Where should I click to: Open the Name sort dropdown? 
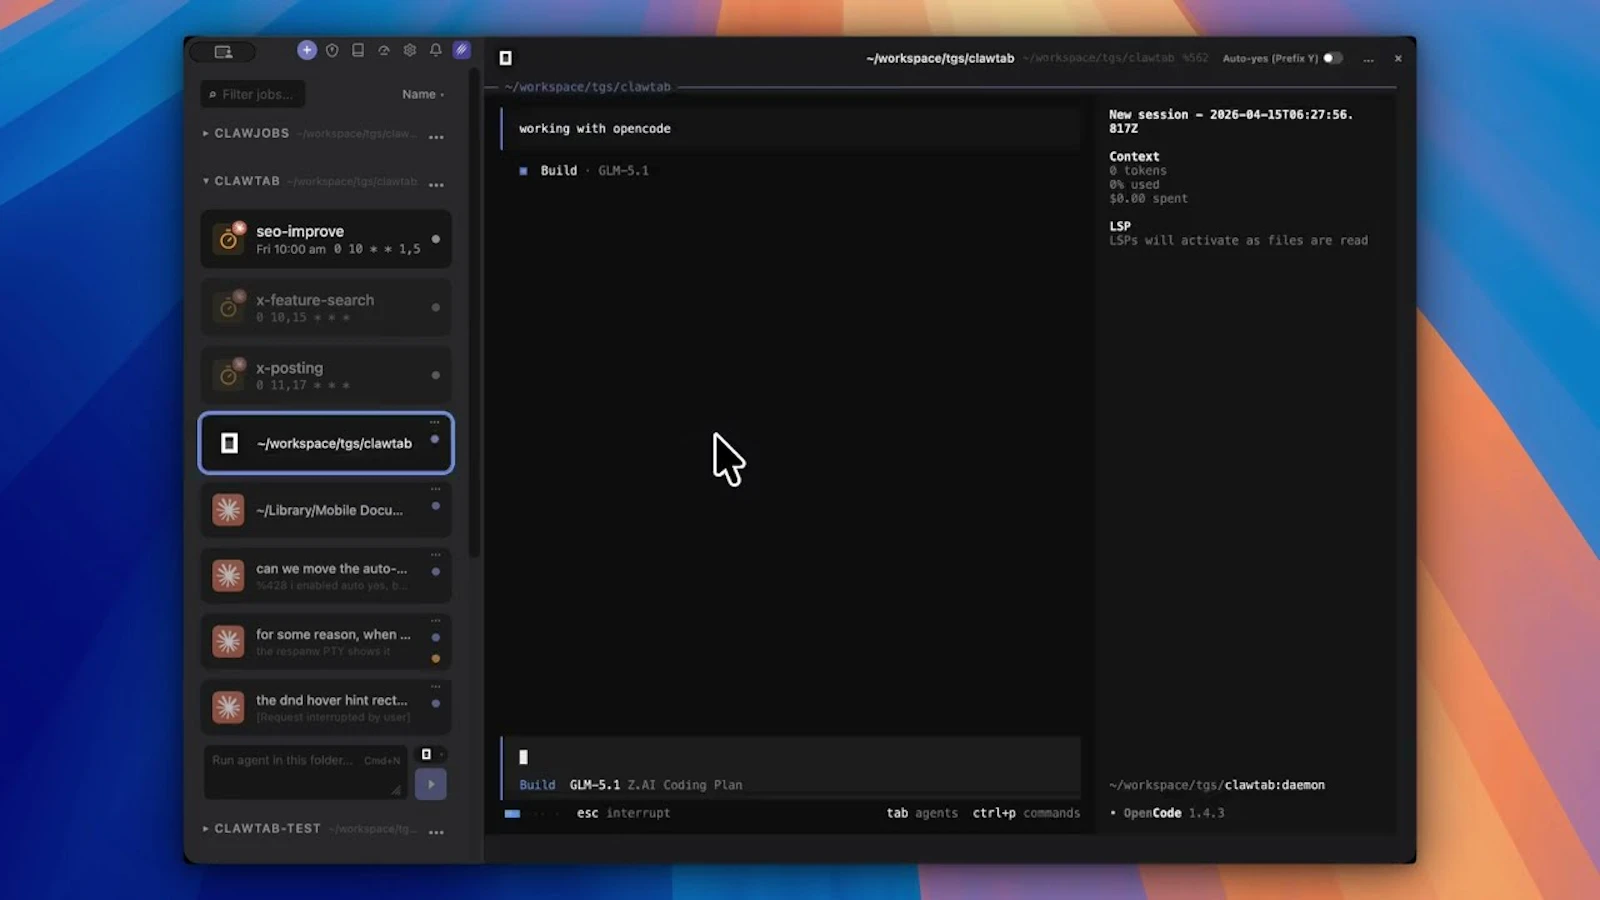(x=423, y=94)
